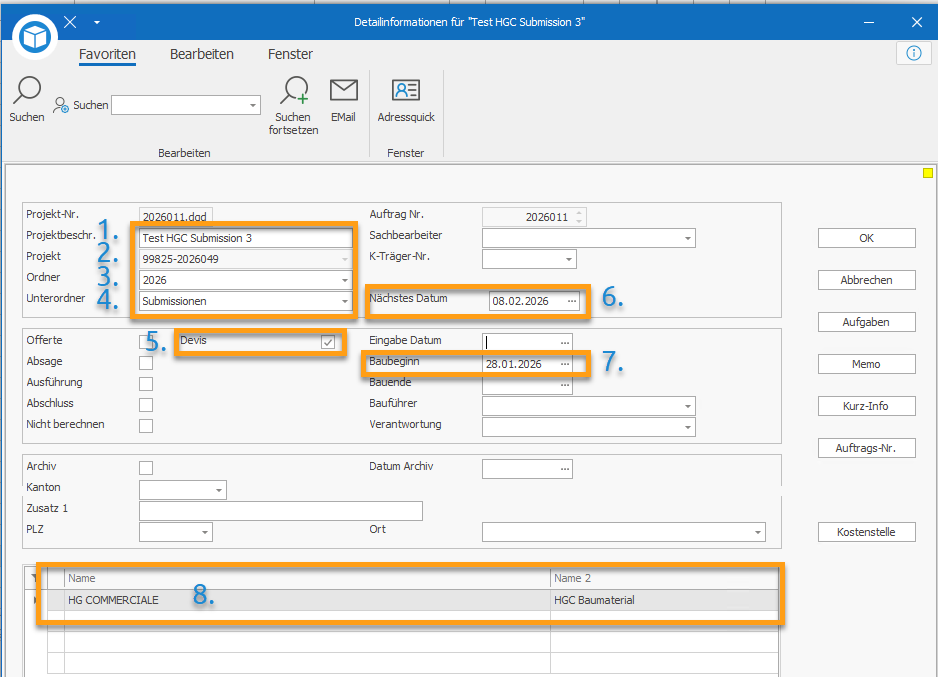Open date picker for Eingabe Datum

coord(565,343)
